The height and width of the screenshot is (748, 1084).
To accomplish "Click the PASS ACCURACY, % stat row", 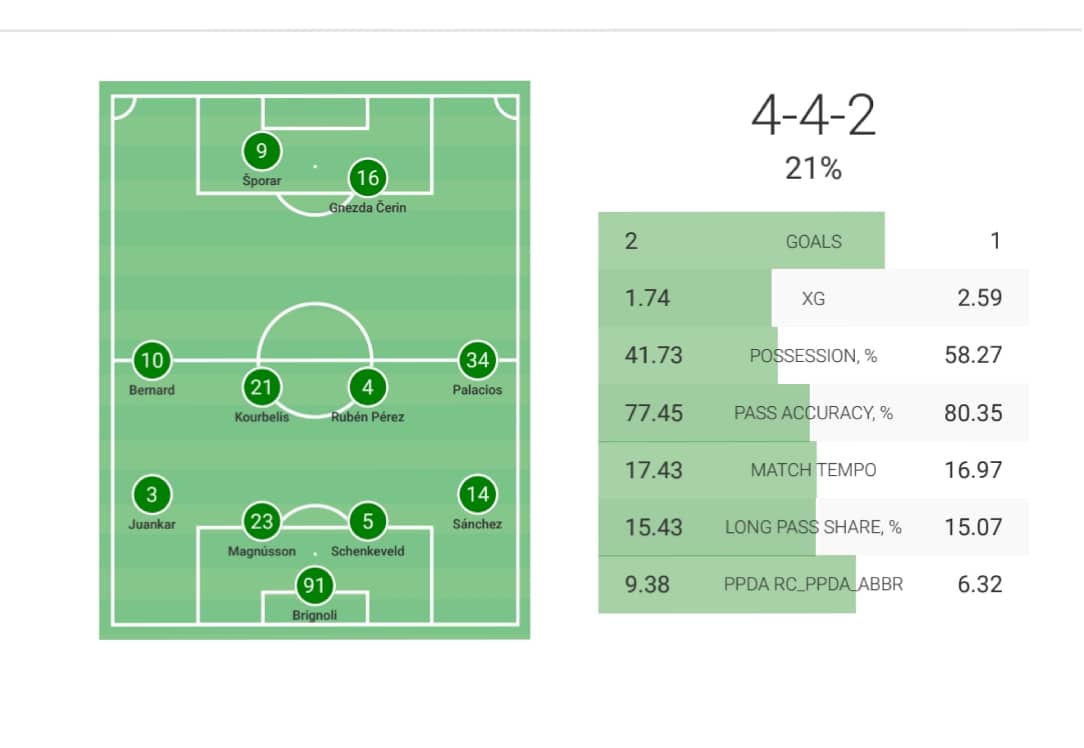I will (813, 413).
